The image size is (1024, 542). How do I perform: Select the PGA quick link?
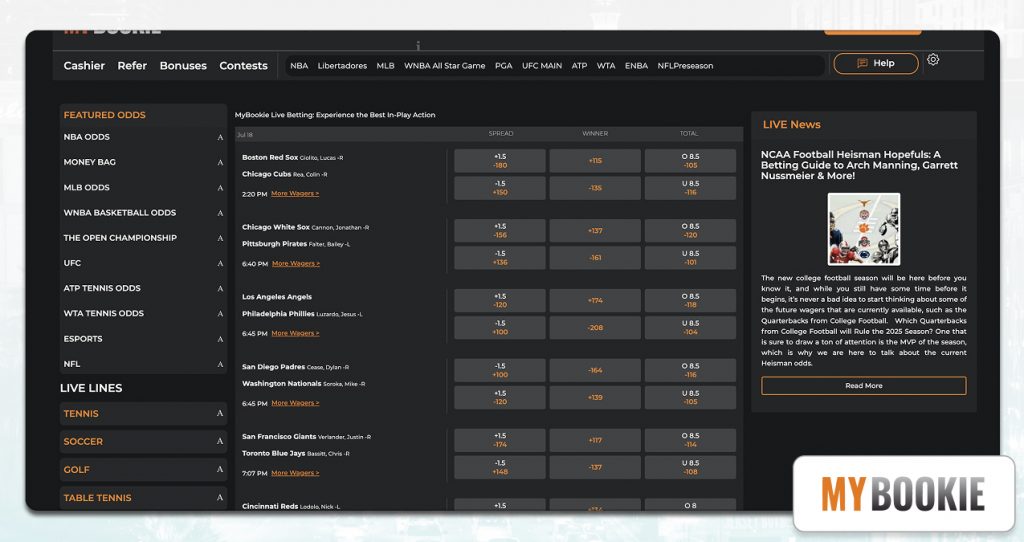[504, 65]
